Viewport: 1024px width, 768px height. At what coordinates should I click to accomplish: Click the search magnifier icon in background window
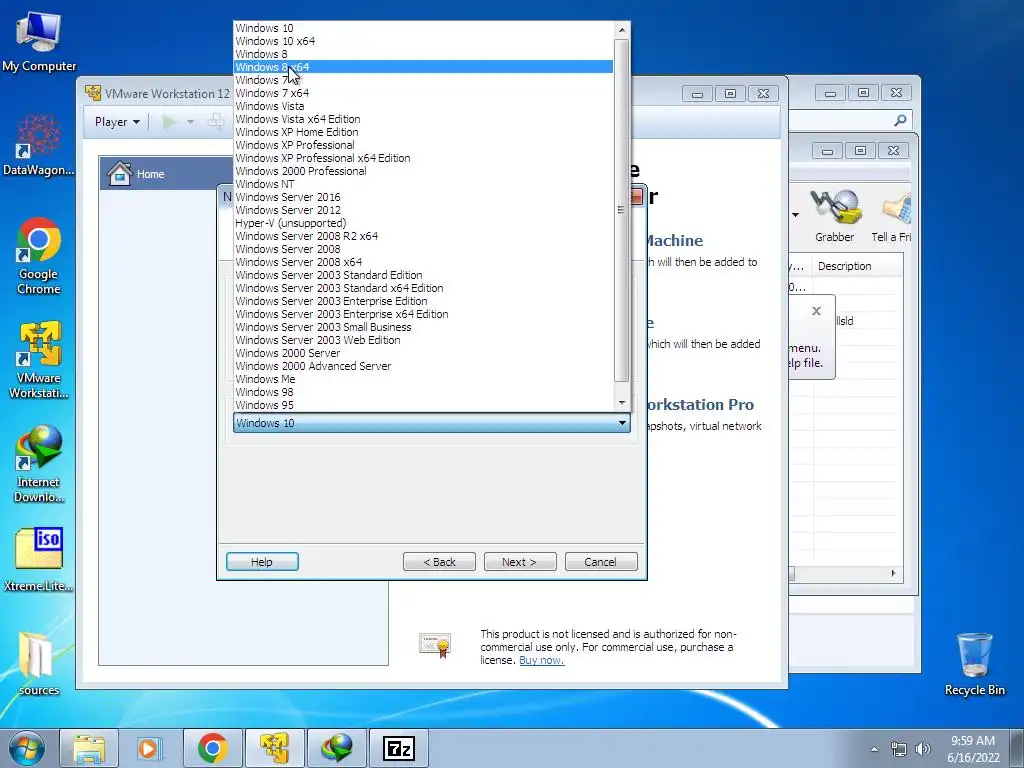point(900,120)
